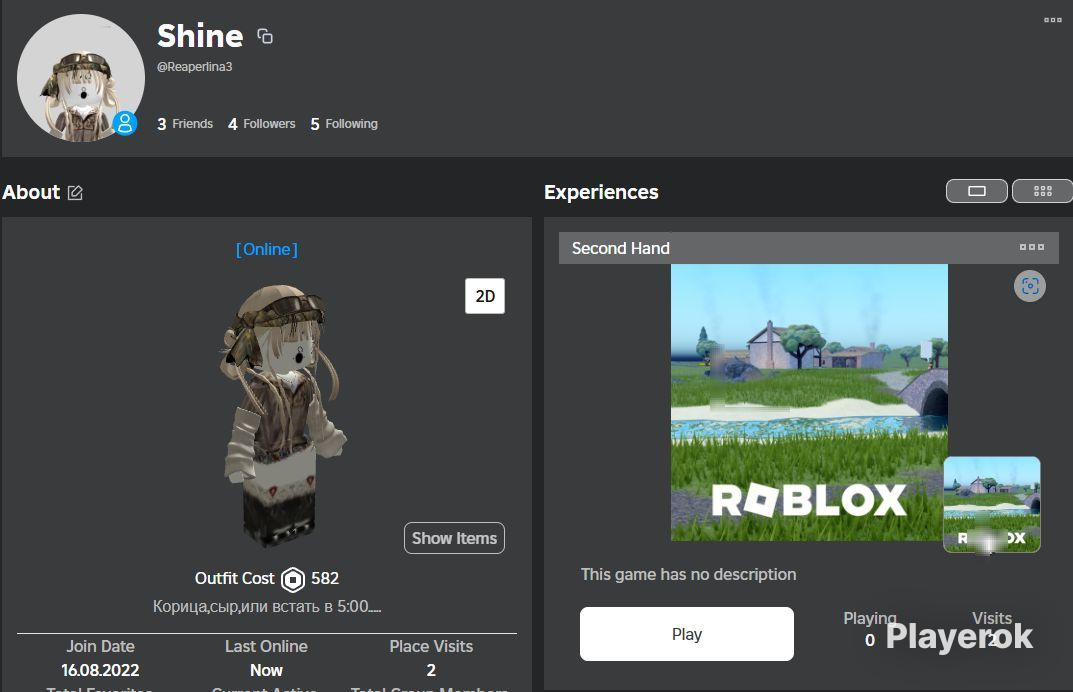Click the Experiences heading
Screen dimensions: 1073x692
tap(601, 192)
